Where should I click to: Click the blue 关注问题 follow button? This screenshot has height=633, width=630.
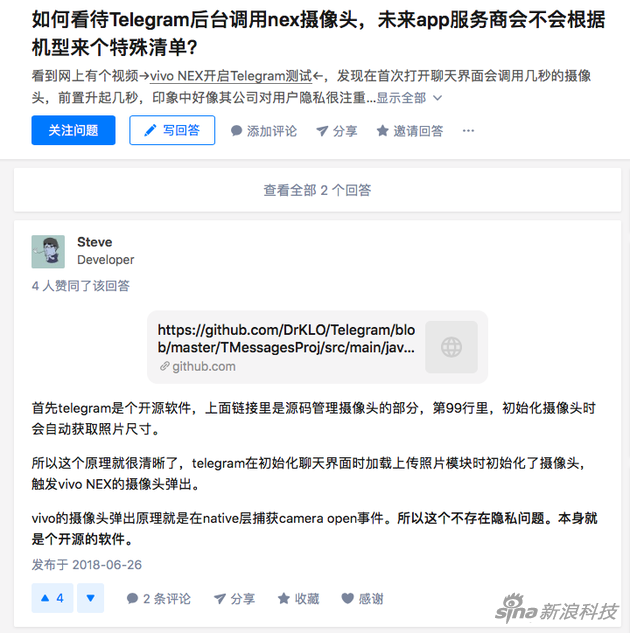click(73, 130)
